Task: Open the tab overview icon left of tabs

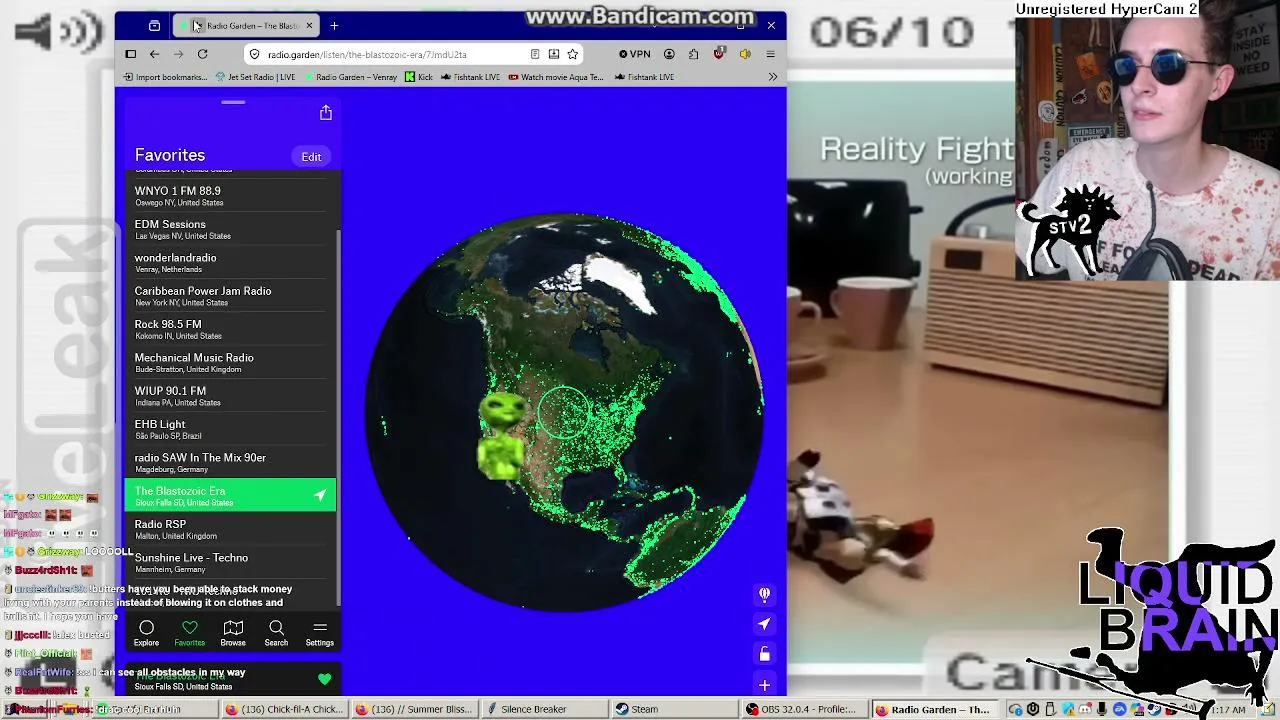Action: [x=154, y=25]
